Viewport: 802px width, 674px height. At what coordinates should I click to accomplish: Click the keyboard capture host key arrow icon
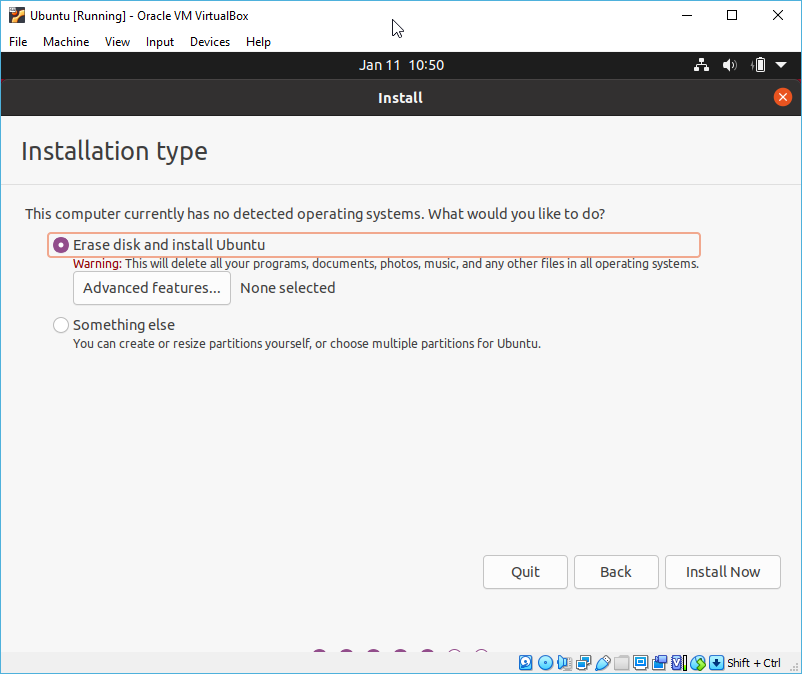tap(717, 663)
